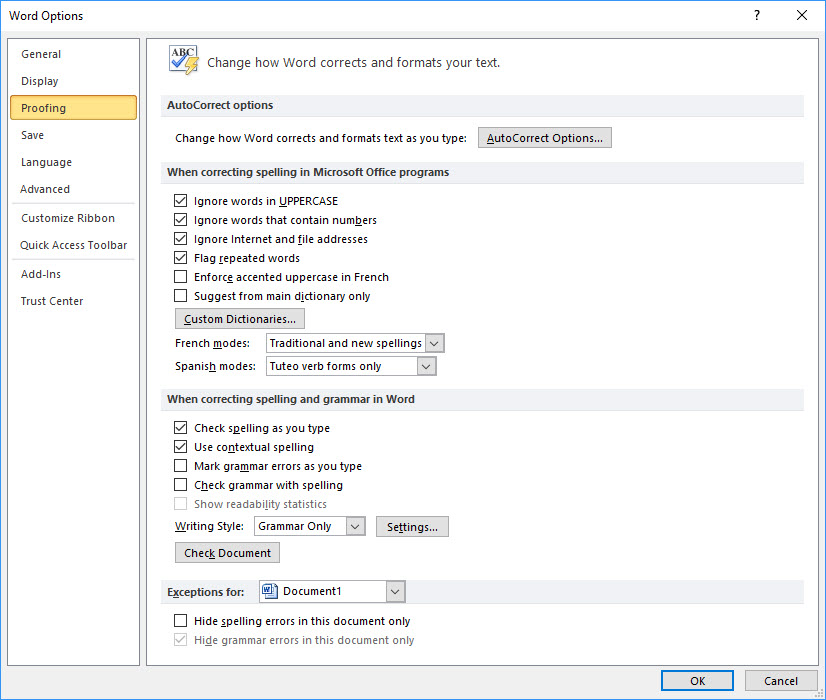Viewport: 826px width, 700px height.
Task: Toggle Flag repeated words
Action: 181,258
